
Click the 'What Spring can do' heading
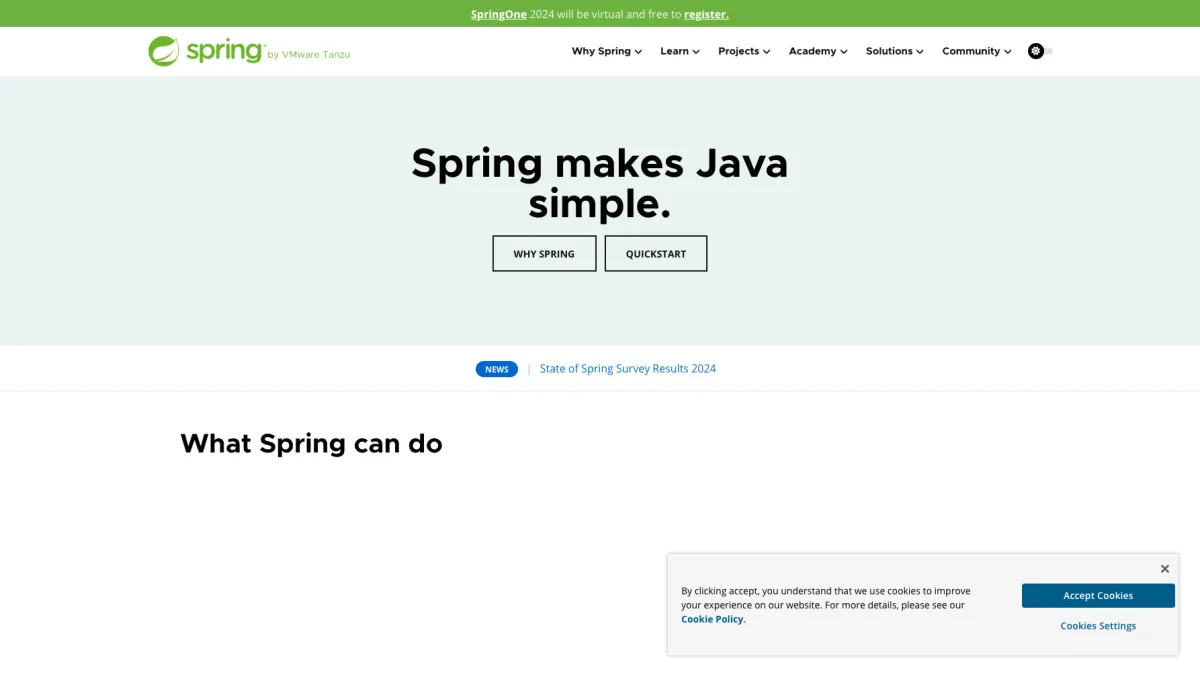click(311, 443)
